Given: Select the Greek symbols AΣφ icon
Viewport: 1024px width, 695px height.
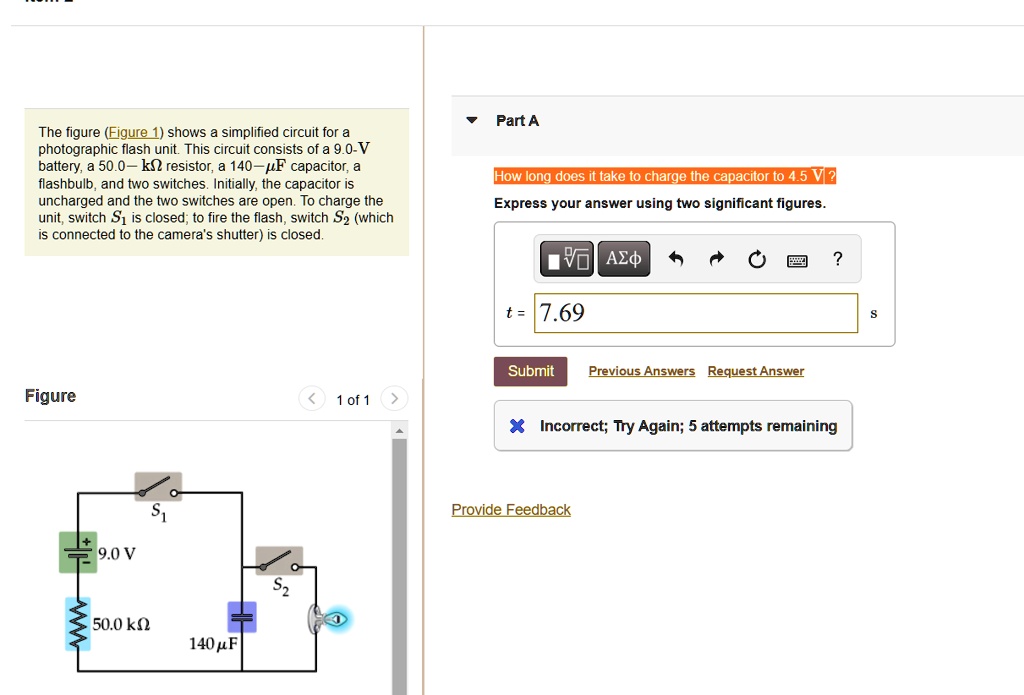Looking at the screenshot, I should point(623,258).
